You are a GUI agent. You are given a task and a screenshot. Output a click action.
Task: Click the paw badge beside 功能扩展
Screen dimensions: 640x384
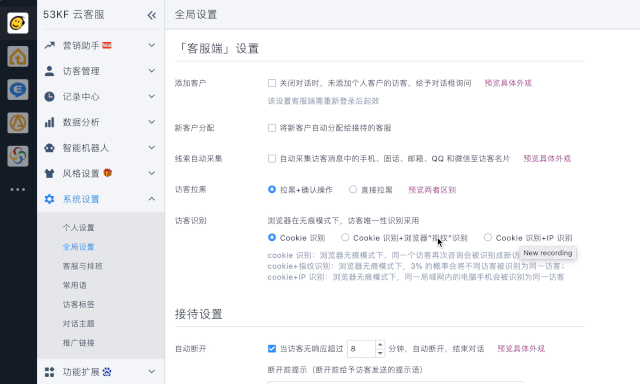point(107,371)
